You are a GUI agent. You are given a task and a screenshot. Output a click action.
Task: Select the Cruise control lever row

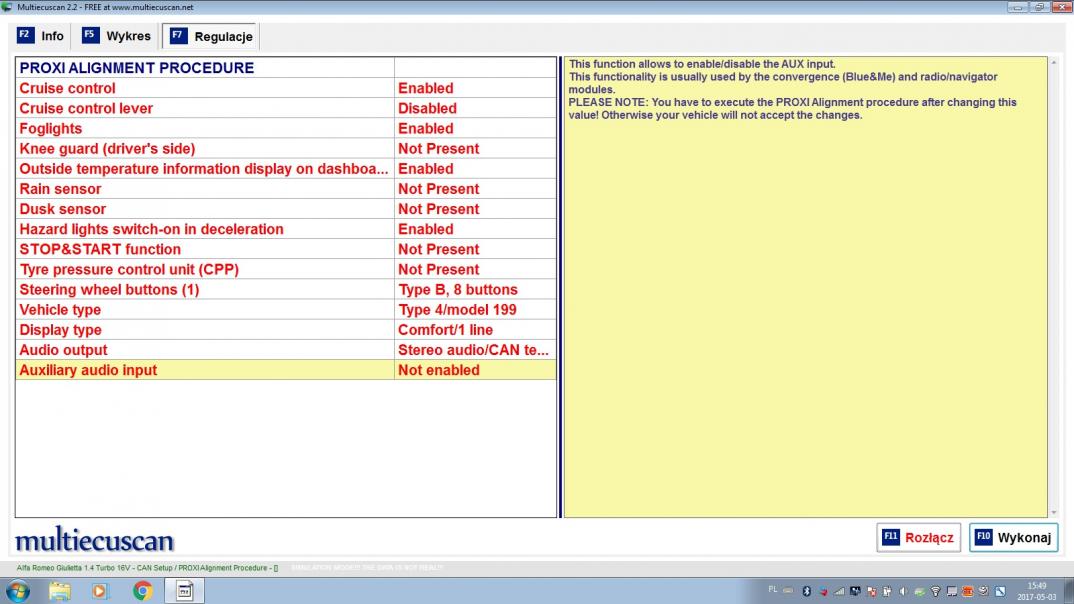[x=286, y=108]
